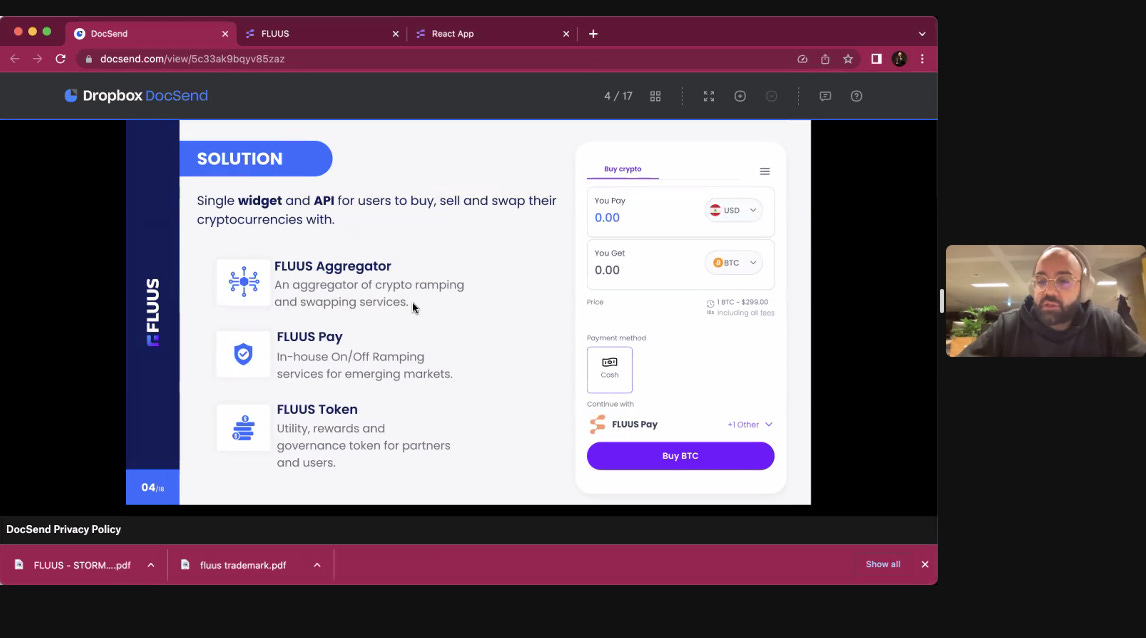
Task: Click the SOLUTION heading badge
Action: pos(256,159)
